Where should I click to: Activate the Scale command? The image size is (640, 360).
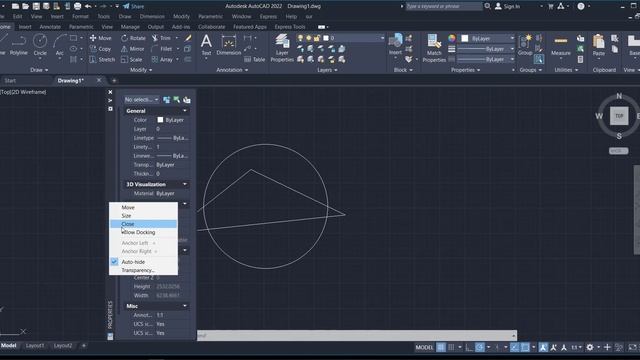tap(132, 59)
